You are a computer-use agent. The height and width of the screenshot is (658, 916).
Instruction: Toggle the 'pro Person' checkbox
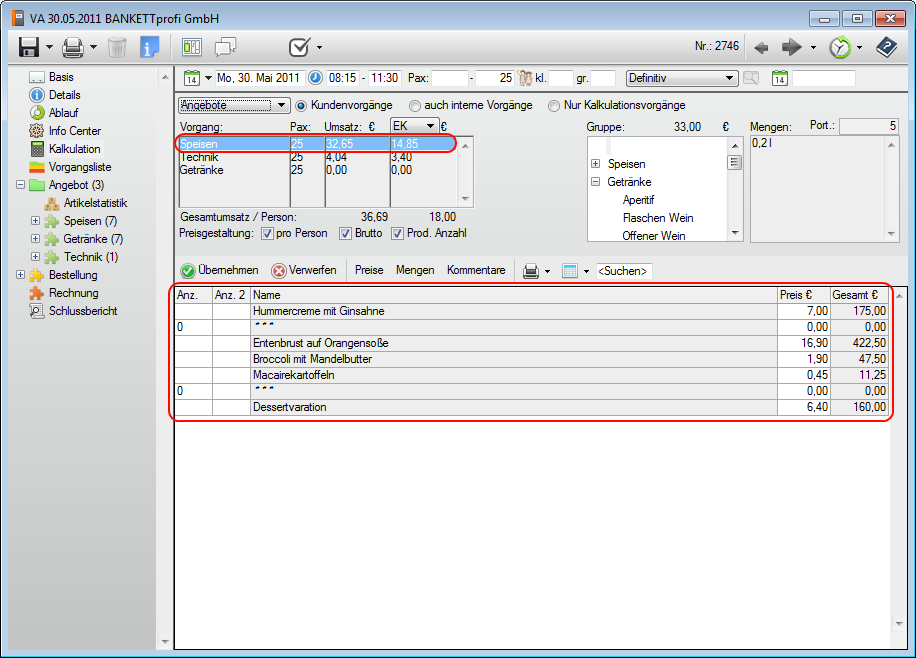[267, 234]
